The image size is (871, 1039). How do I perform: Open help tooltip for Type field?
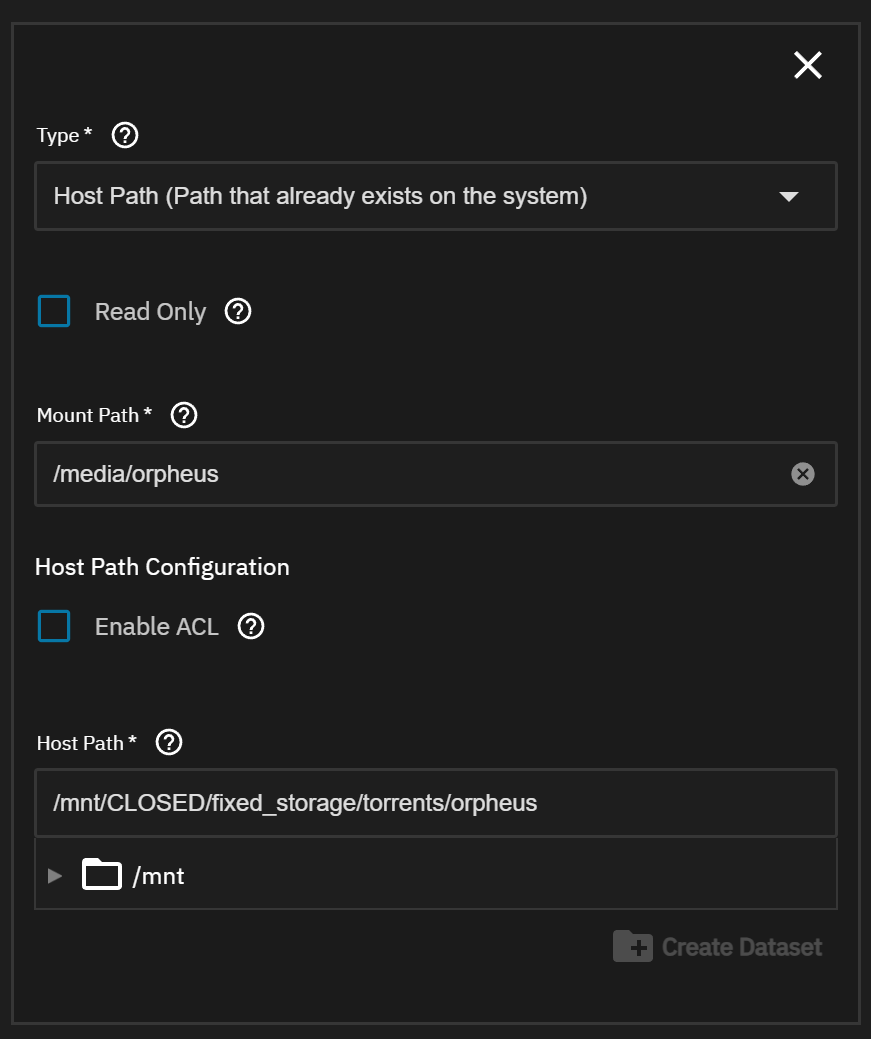[124, 135]
